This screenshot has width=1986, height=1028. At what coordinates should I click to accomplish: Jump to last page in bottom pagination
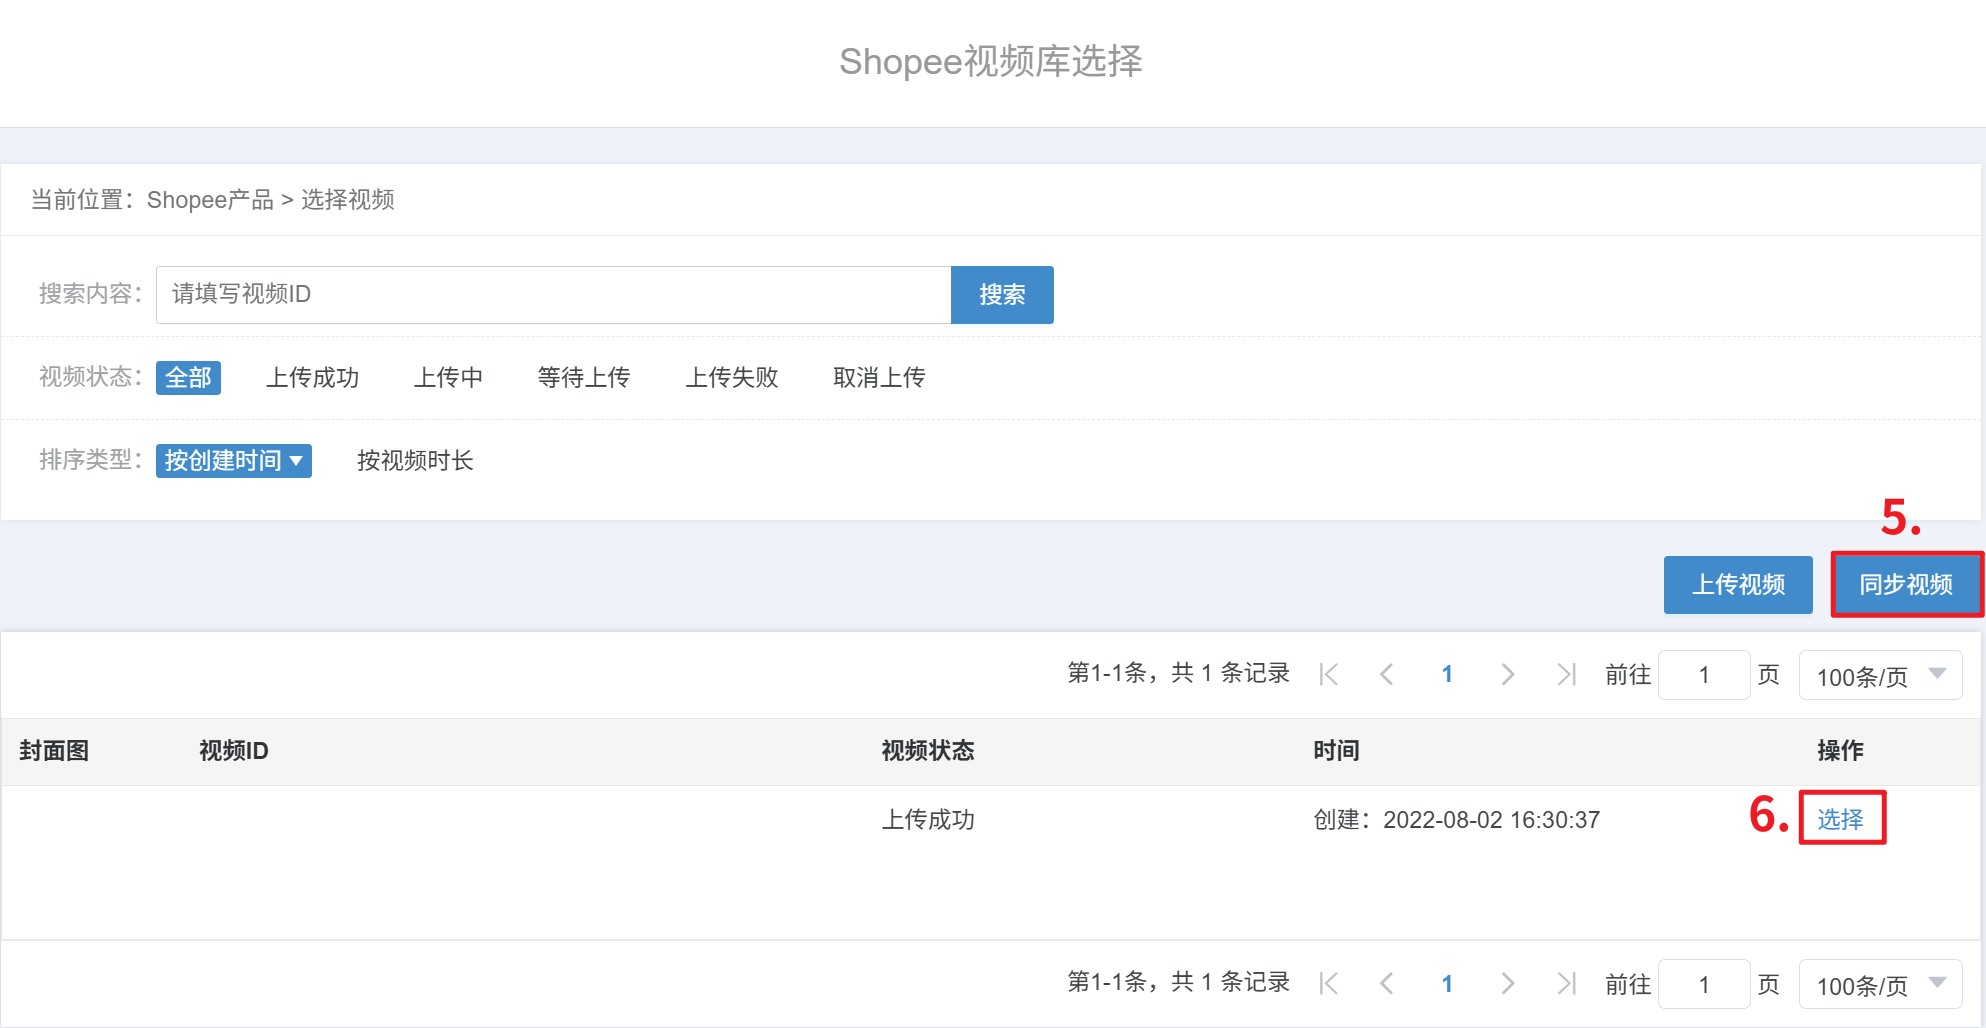pyautogui.click(x=1566, y=984)
